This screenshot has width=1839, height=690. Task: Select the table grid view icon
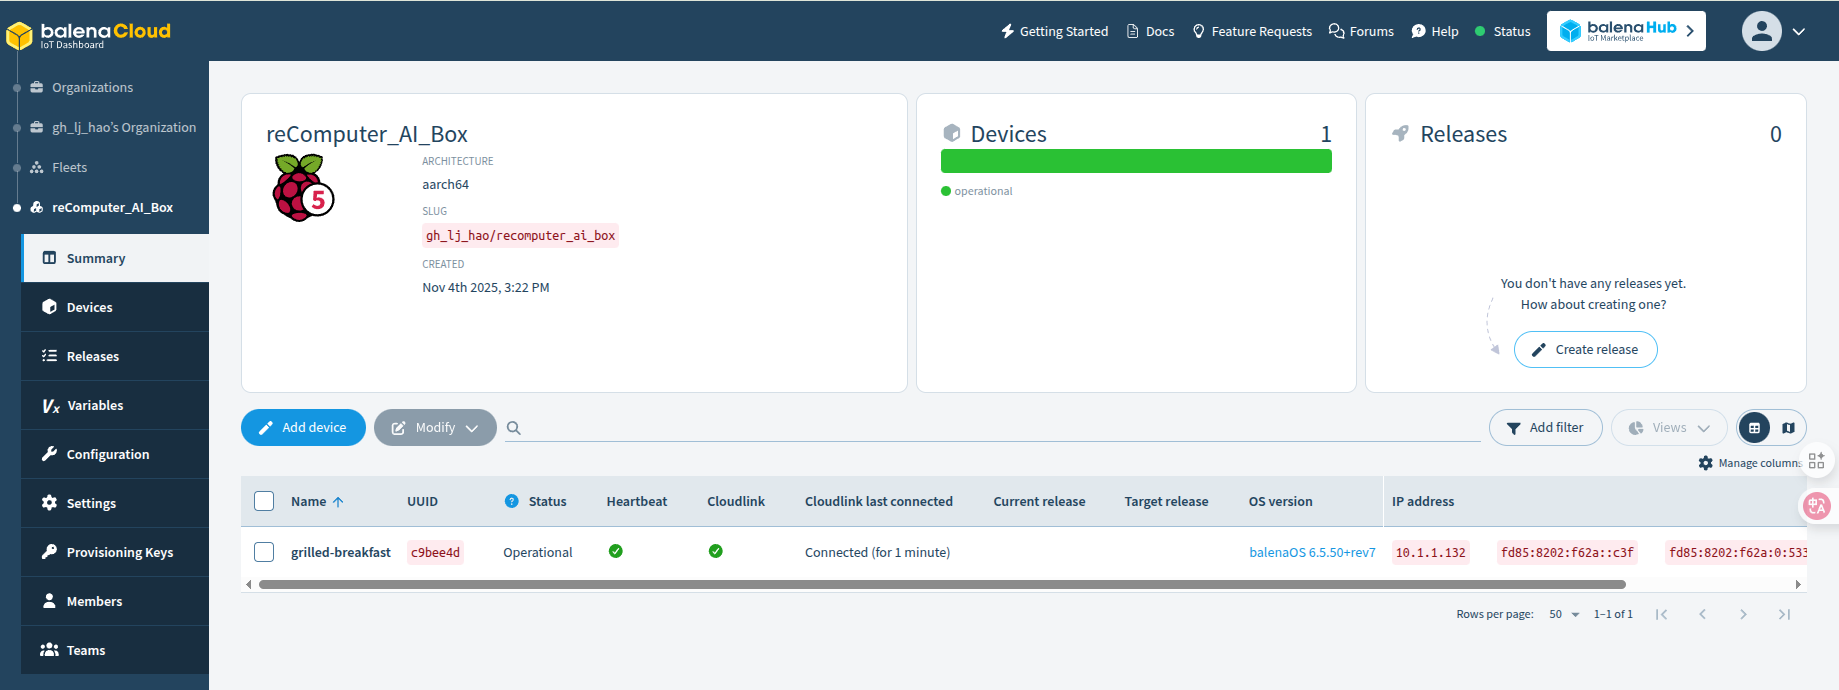click(1755, 428)
